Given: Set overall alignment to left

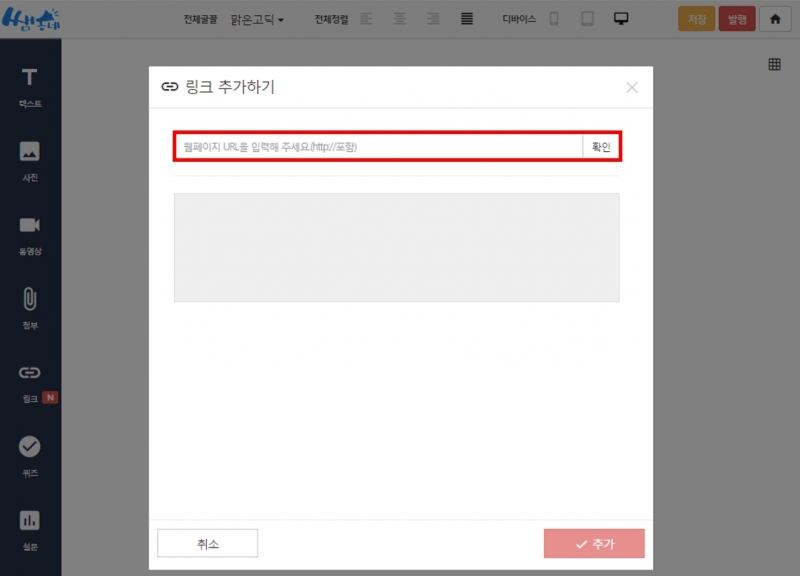Looking at the screenshot, I should tap(366, 19).
